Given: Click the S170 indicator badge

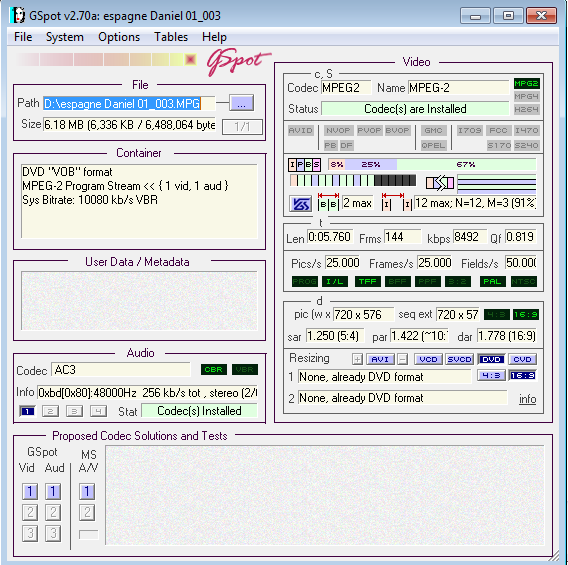Looking at the screenshot, I should (498, 145).
